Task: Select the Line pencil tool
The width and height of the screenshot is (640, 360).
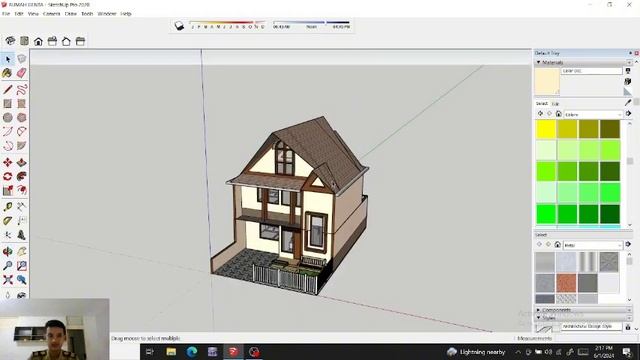Action: [7, 89]
